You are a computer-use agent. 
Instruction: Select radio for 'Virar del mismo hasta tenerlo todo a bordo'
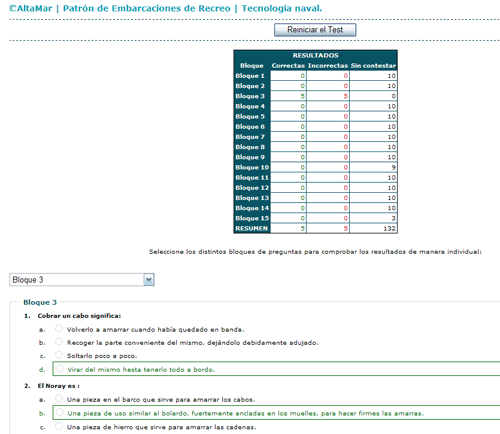coord(60,369)
